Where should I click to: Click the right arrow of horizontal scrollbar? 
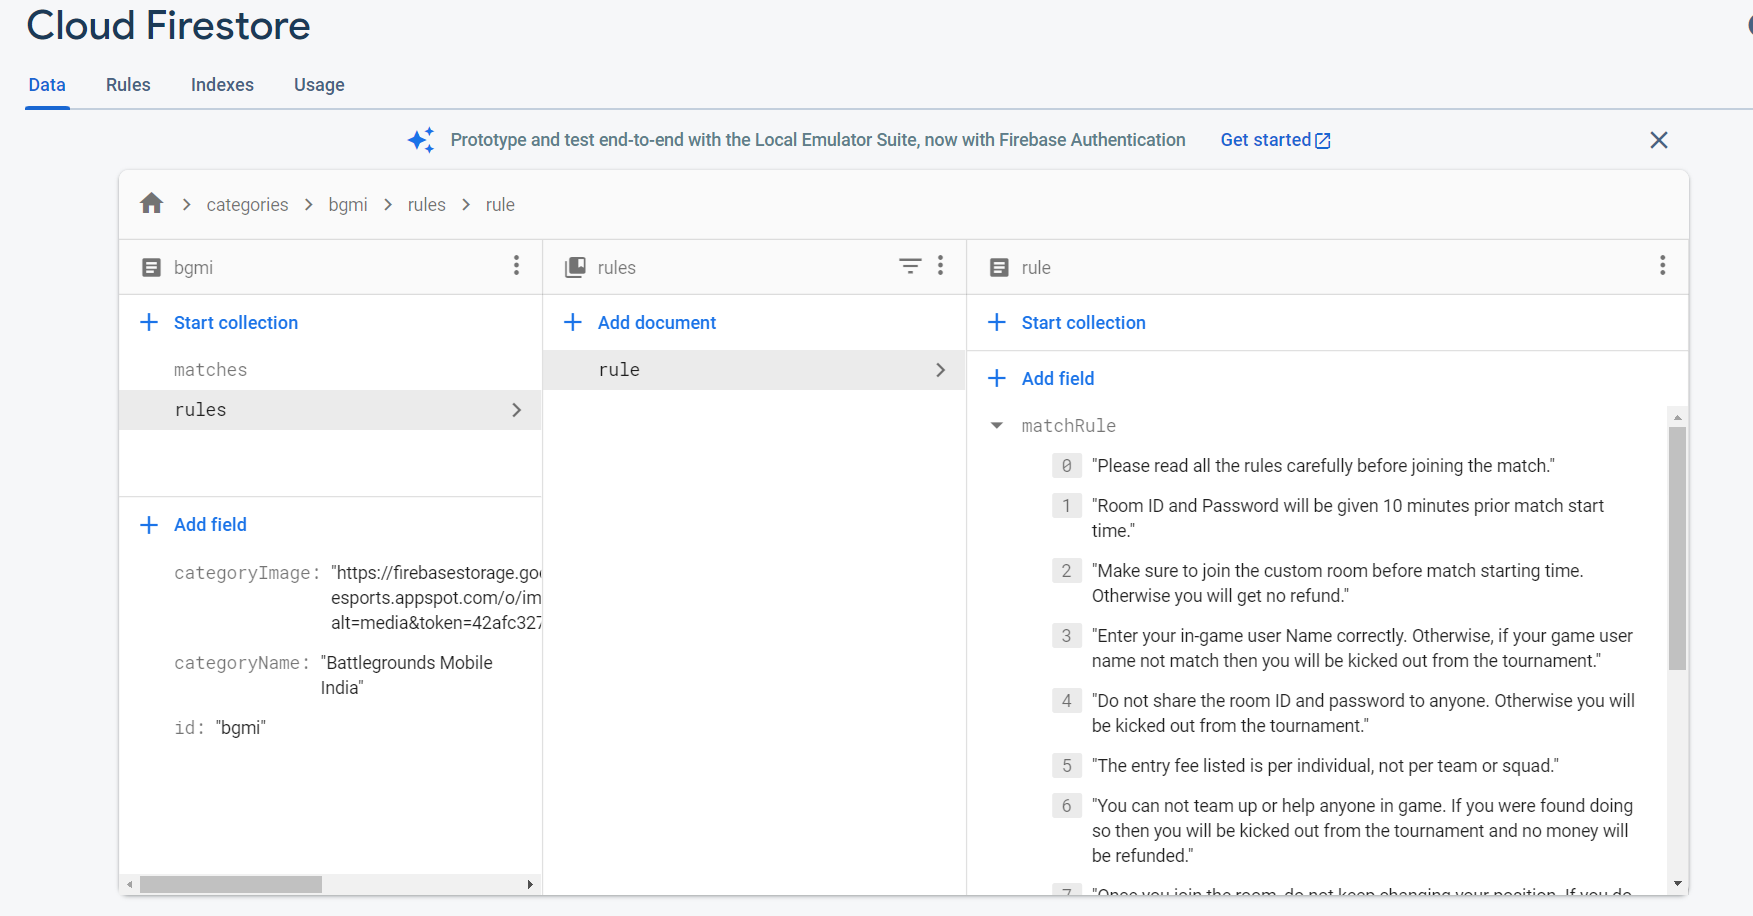pyautogui.click(x=530, y=884)
